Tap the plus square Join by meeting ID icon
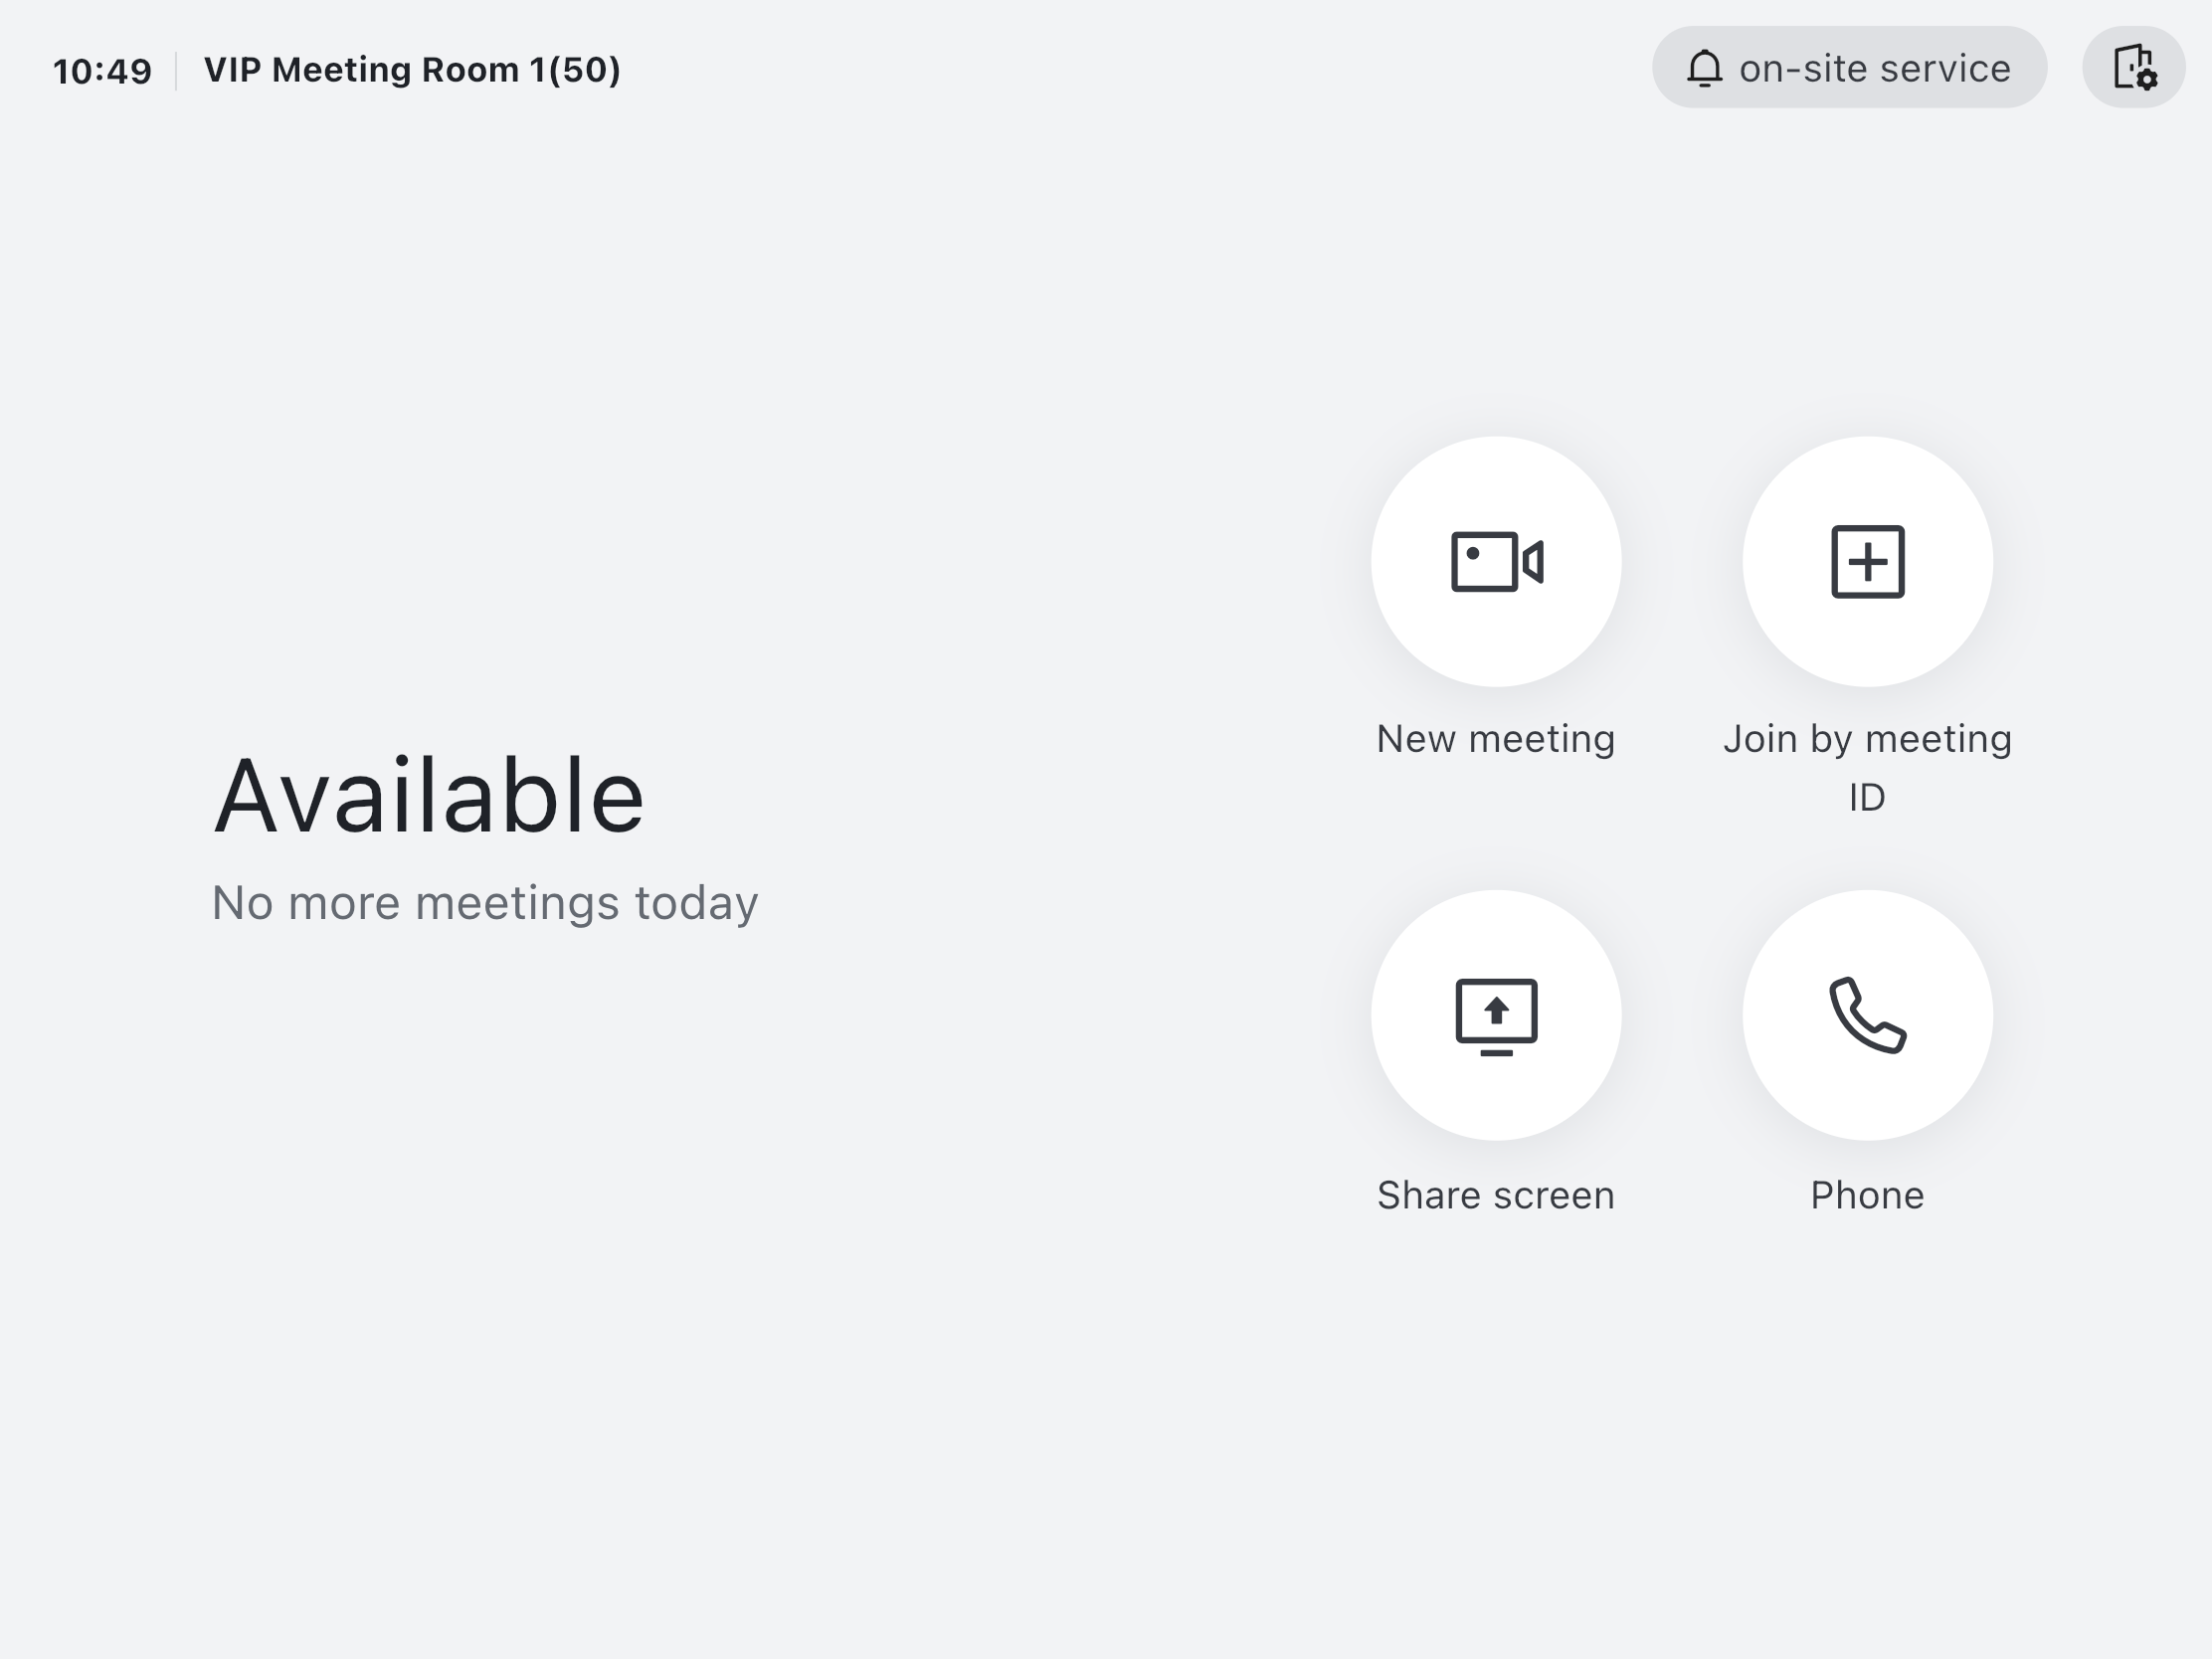This screenshot has width=2212, height=1659. (1867, 562)
